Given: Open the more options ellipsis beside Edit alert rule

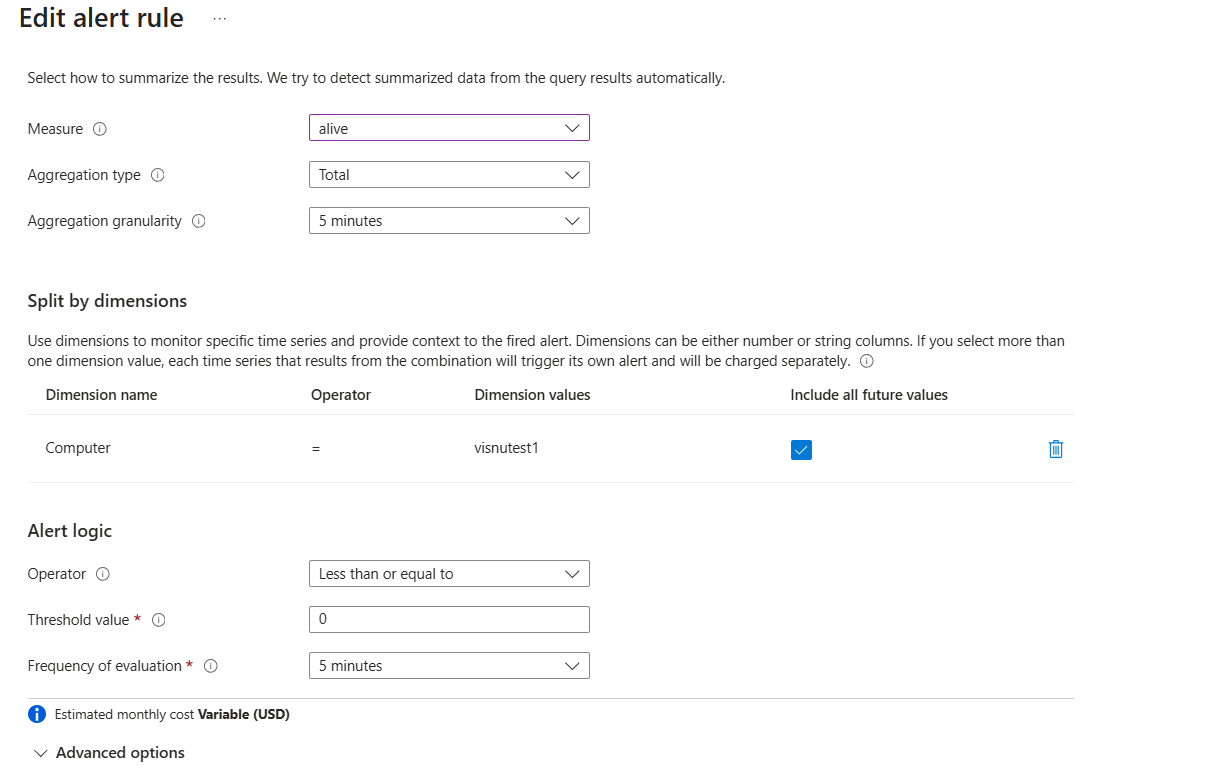Looking at the screenshot, I should [x=220, y=18].
